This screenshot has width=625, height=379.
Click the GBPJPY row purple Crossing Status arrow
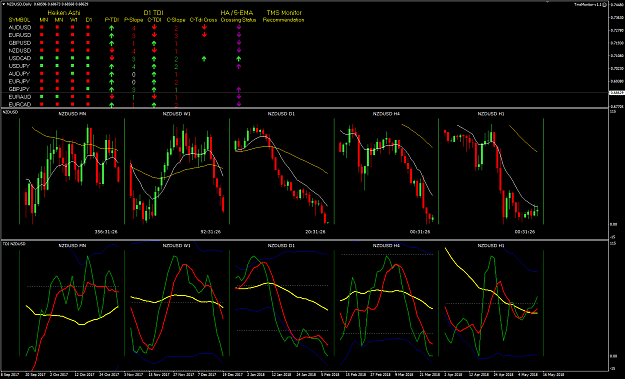[x=239, y=89]
